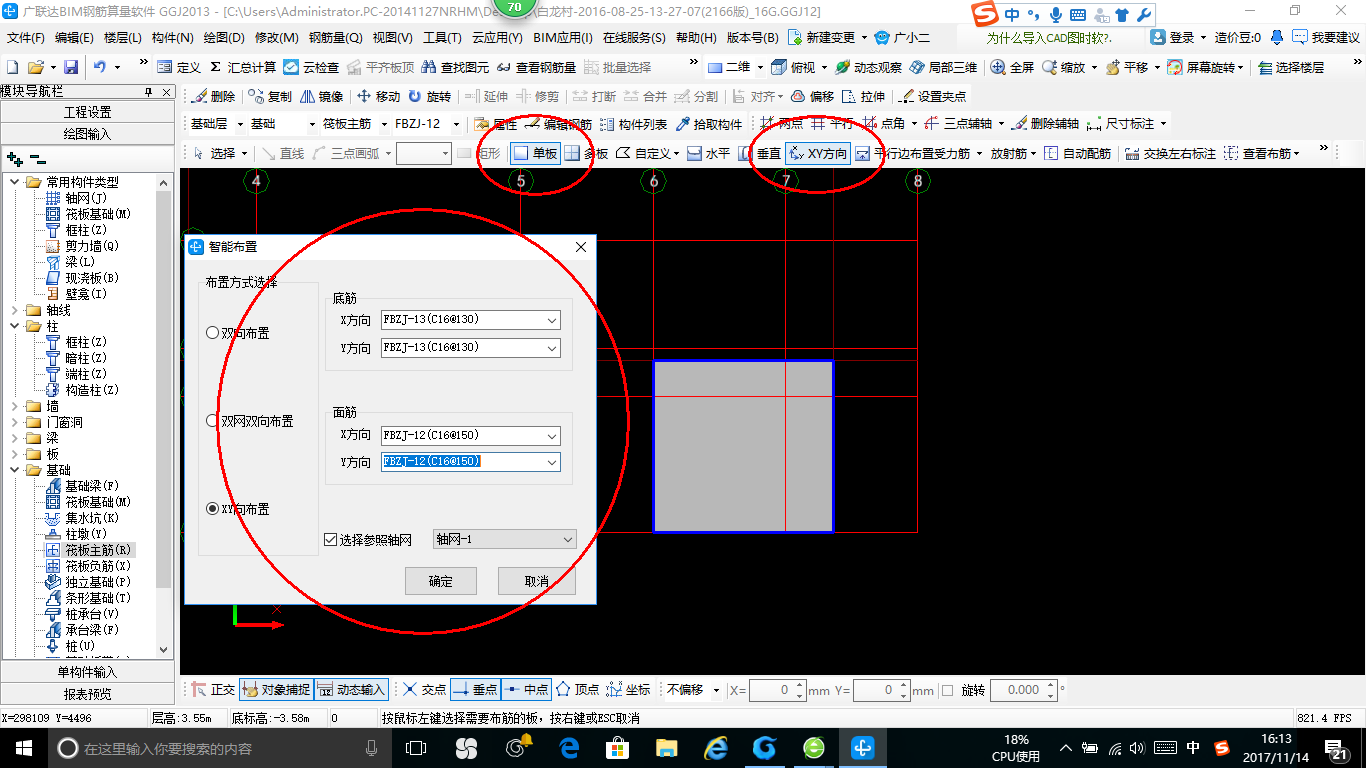Switch to 局部三维 partial 3D view
The image size is (1366, 768).
(943, 67)
